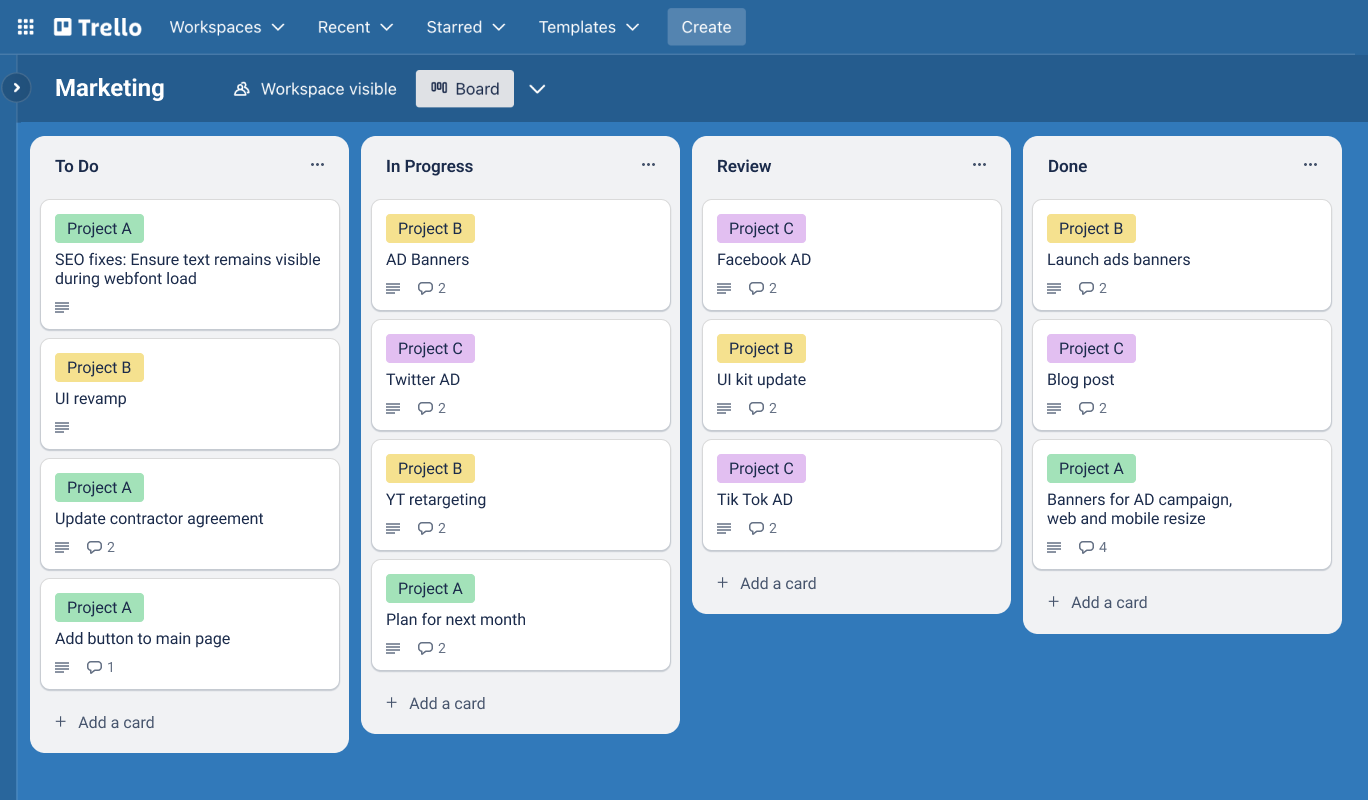Click green Project A label on SEO fixes card
This screenshot has height=800, width=1368.
tap(99, 228)
